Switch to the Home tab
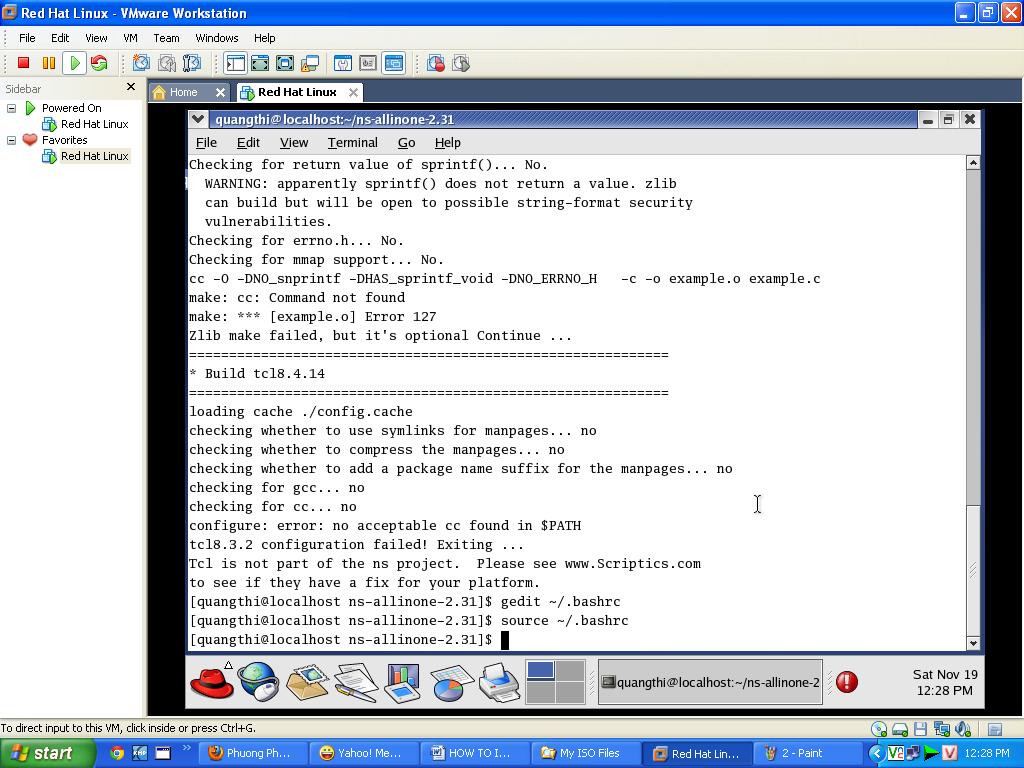The image size is (1024, 768). [x=183, y=92]
